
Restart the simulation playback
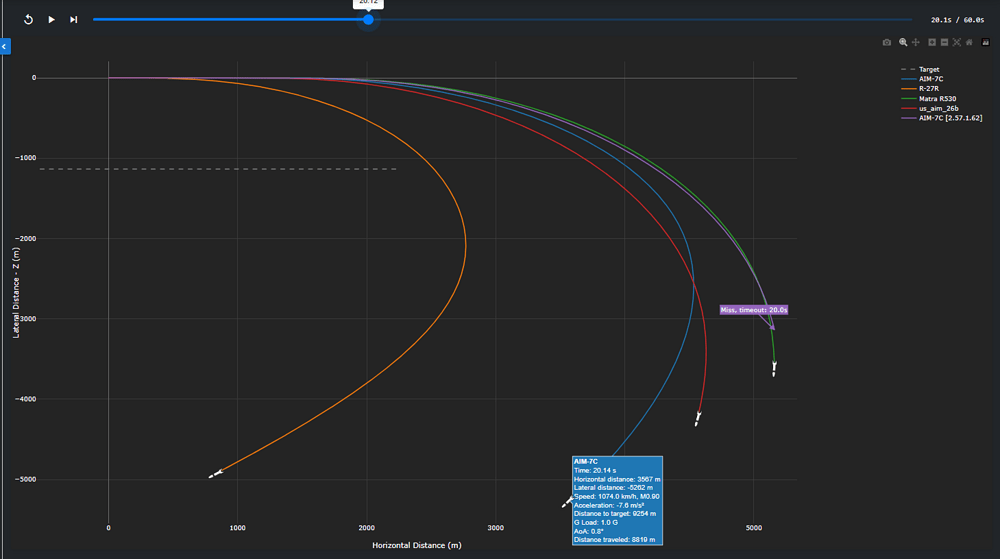[28, 20]
